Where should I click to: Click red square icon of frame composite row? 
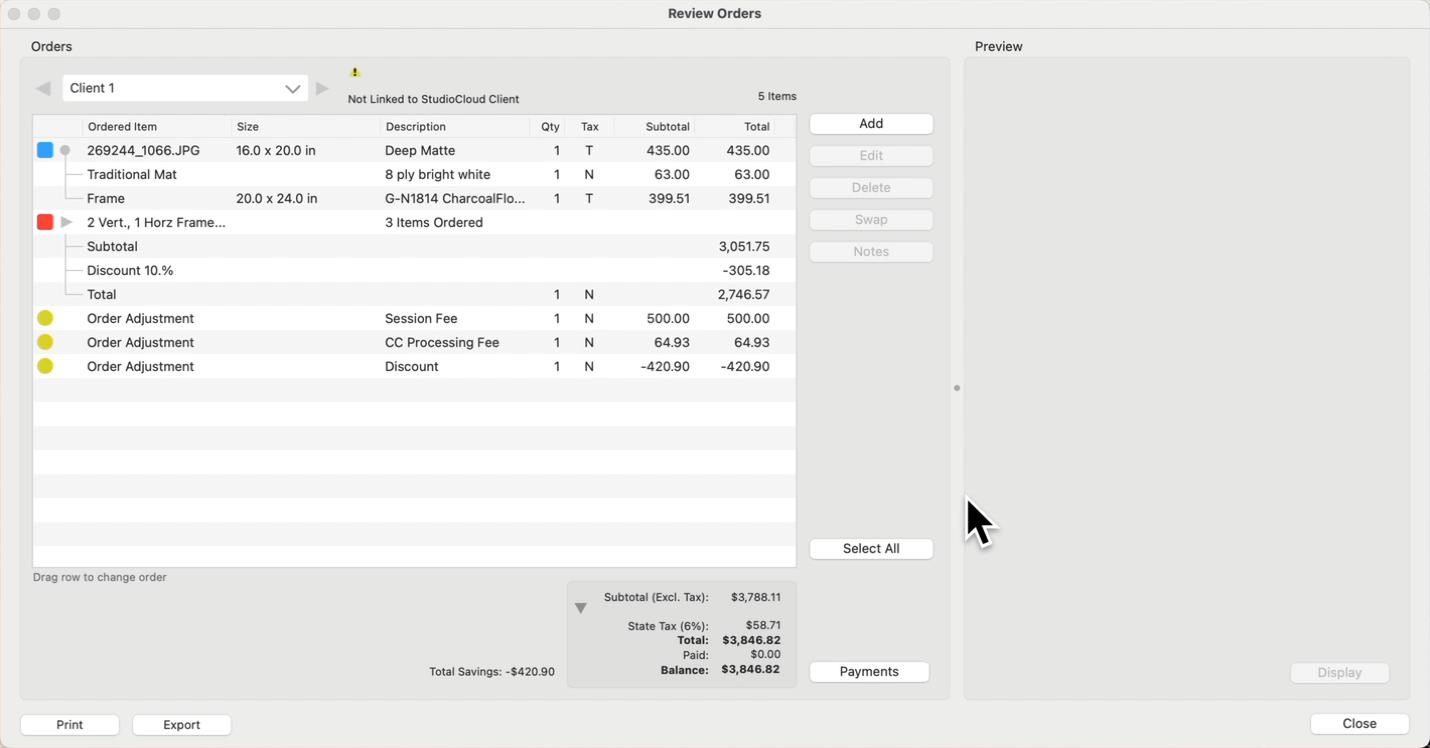coord(45,222)
